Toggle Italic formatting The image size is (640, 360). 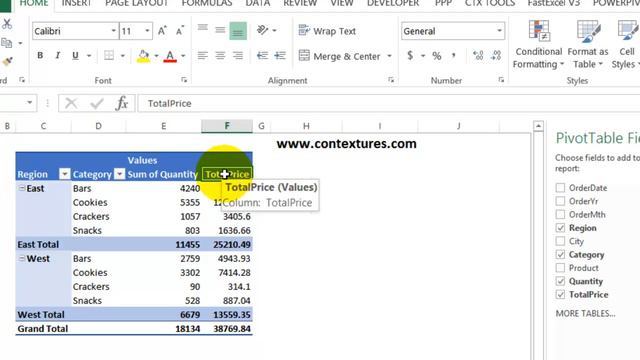[58, 55]
